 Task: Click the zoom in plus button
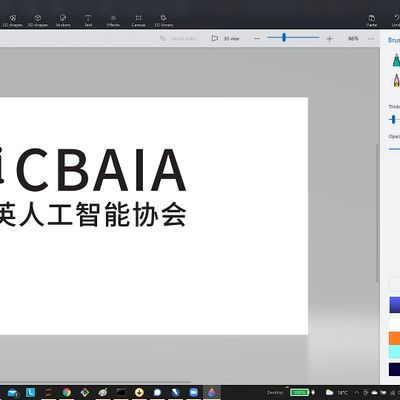tap(329, 39)
